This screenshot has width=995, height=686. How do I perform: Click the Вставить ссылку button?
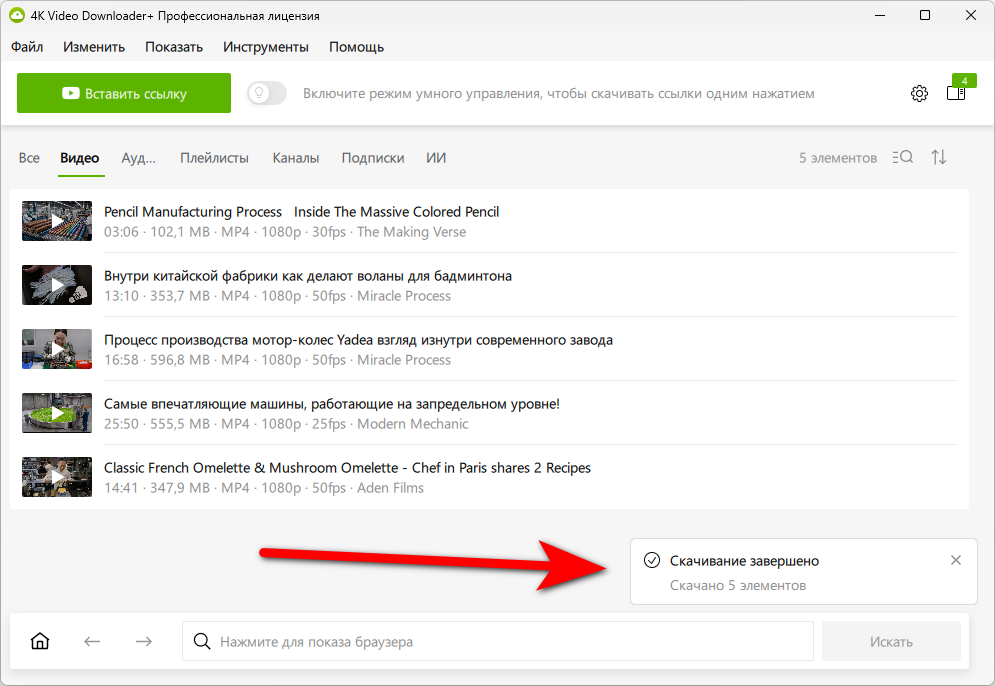pos(124,93)
